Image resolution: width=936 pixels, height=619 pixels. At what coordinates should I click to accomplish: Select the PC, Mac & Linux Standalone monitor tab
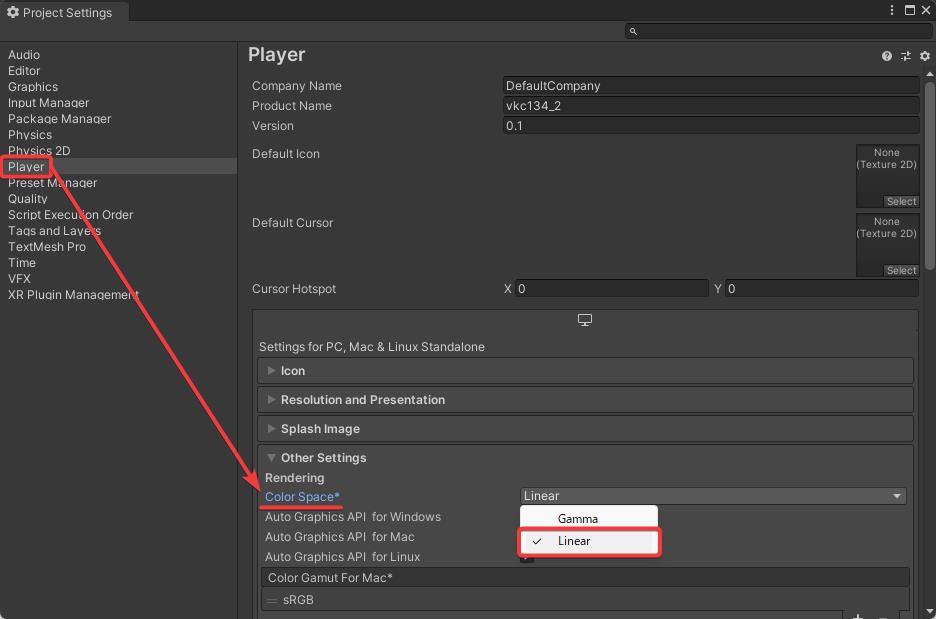[585, 320]
